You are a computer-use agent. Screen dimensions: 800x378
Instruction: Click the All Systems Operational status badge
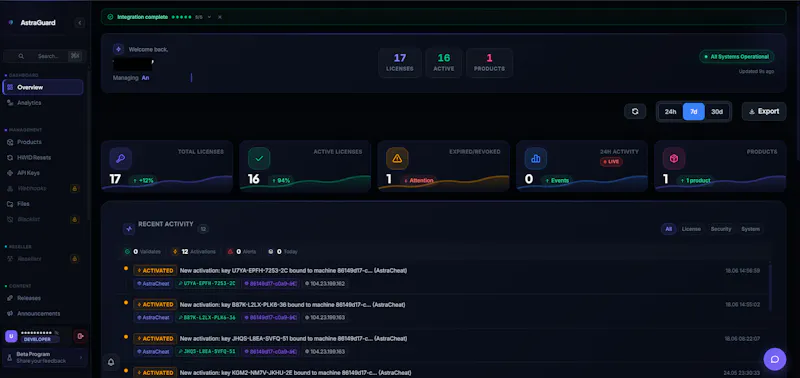click(x=737, y=57)
